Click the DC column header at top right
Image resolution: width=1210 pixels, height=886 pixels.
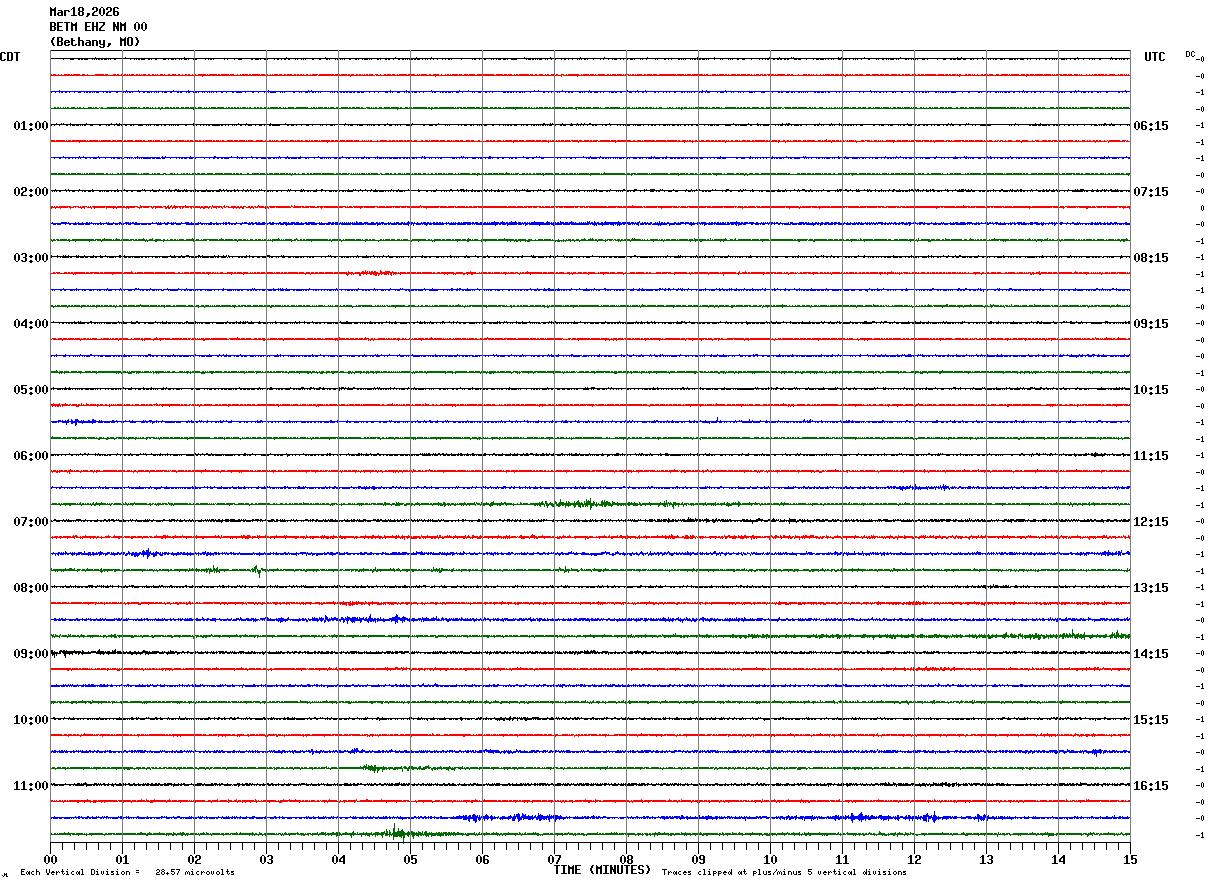click(1190, 54)
